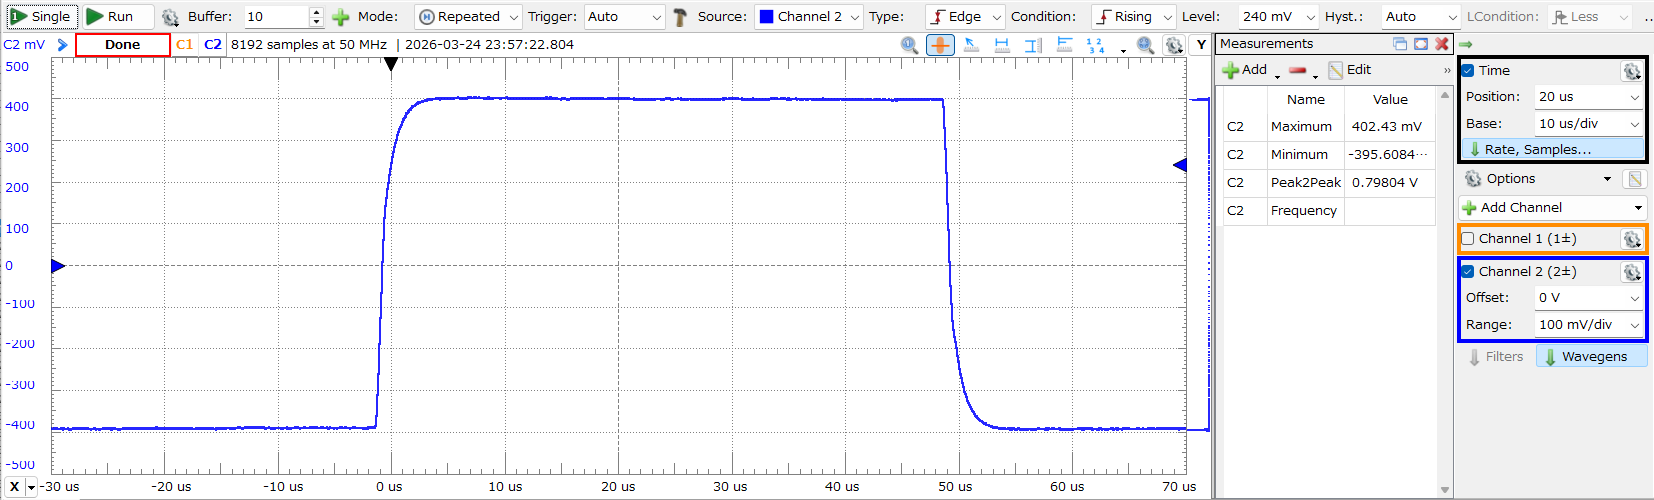The image size is (1654, 500).
Task: Open the Range 100 mV/div dropdown
Action: (x=1588, y=325)
